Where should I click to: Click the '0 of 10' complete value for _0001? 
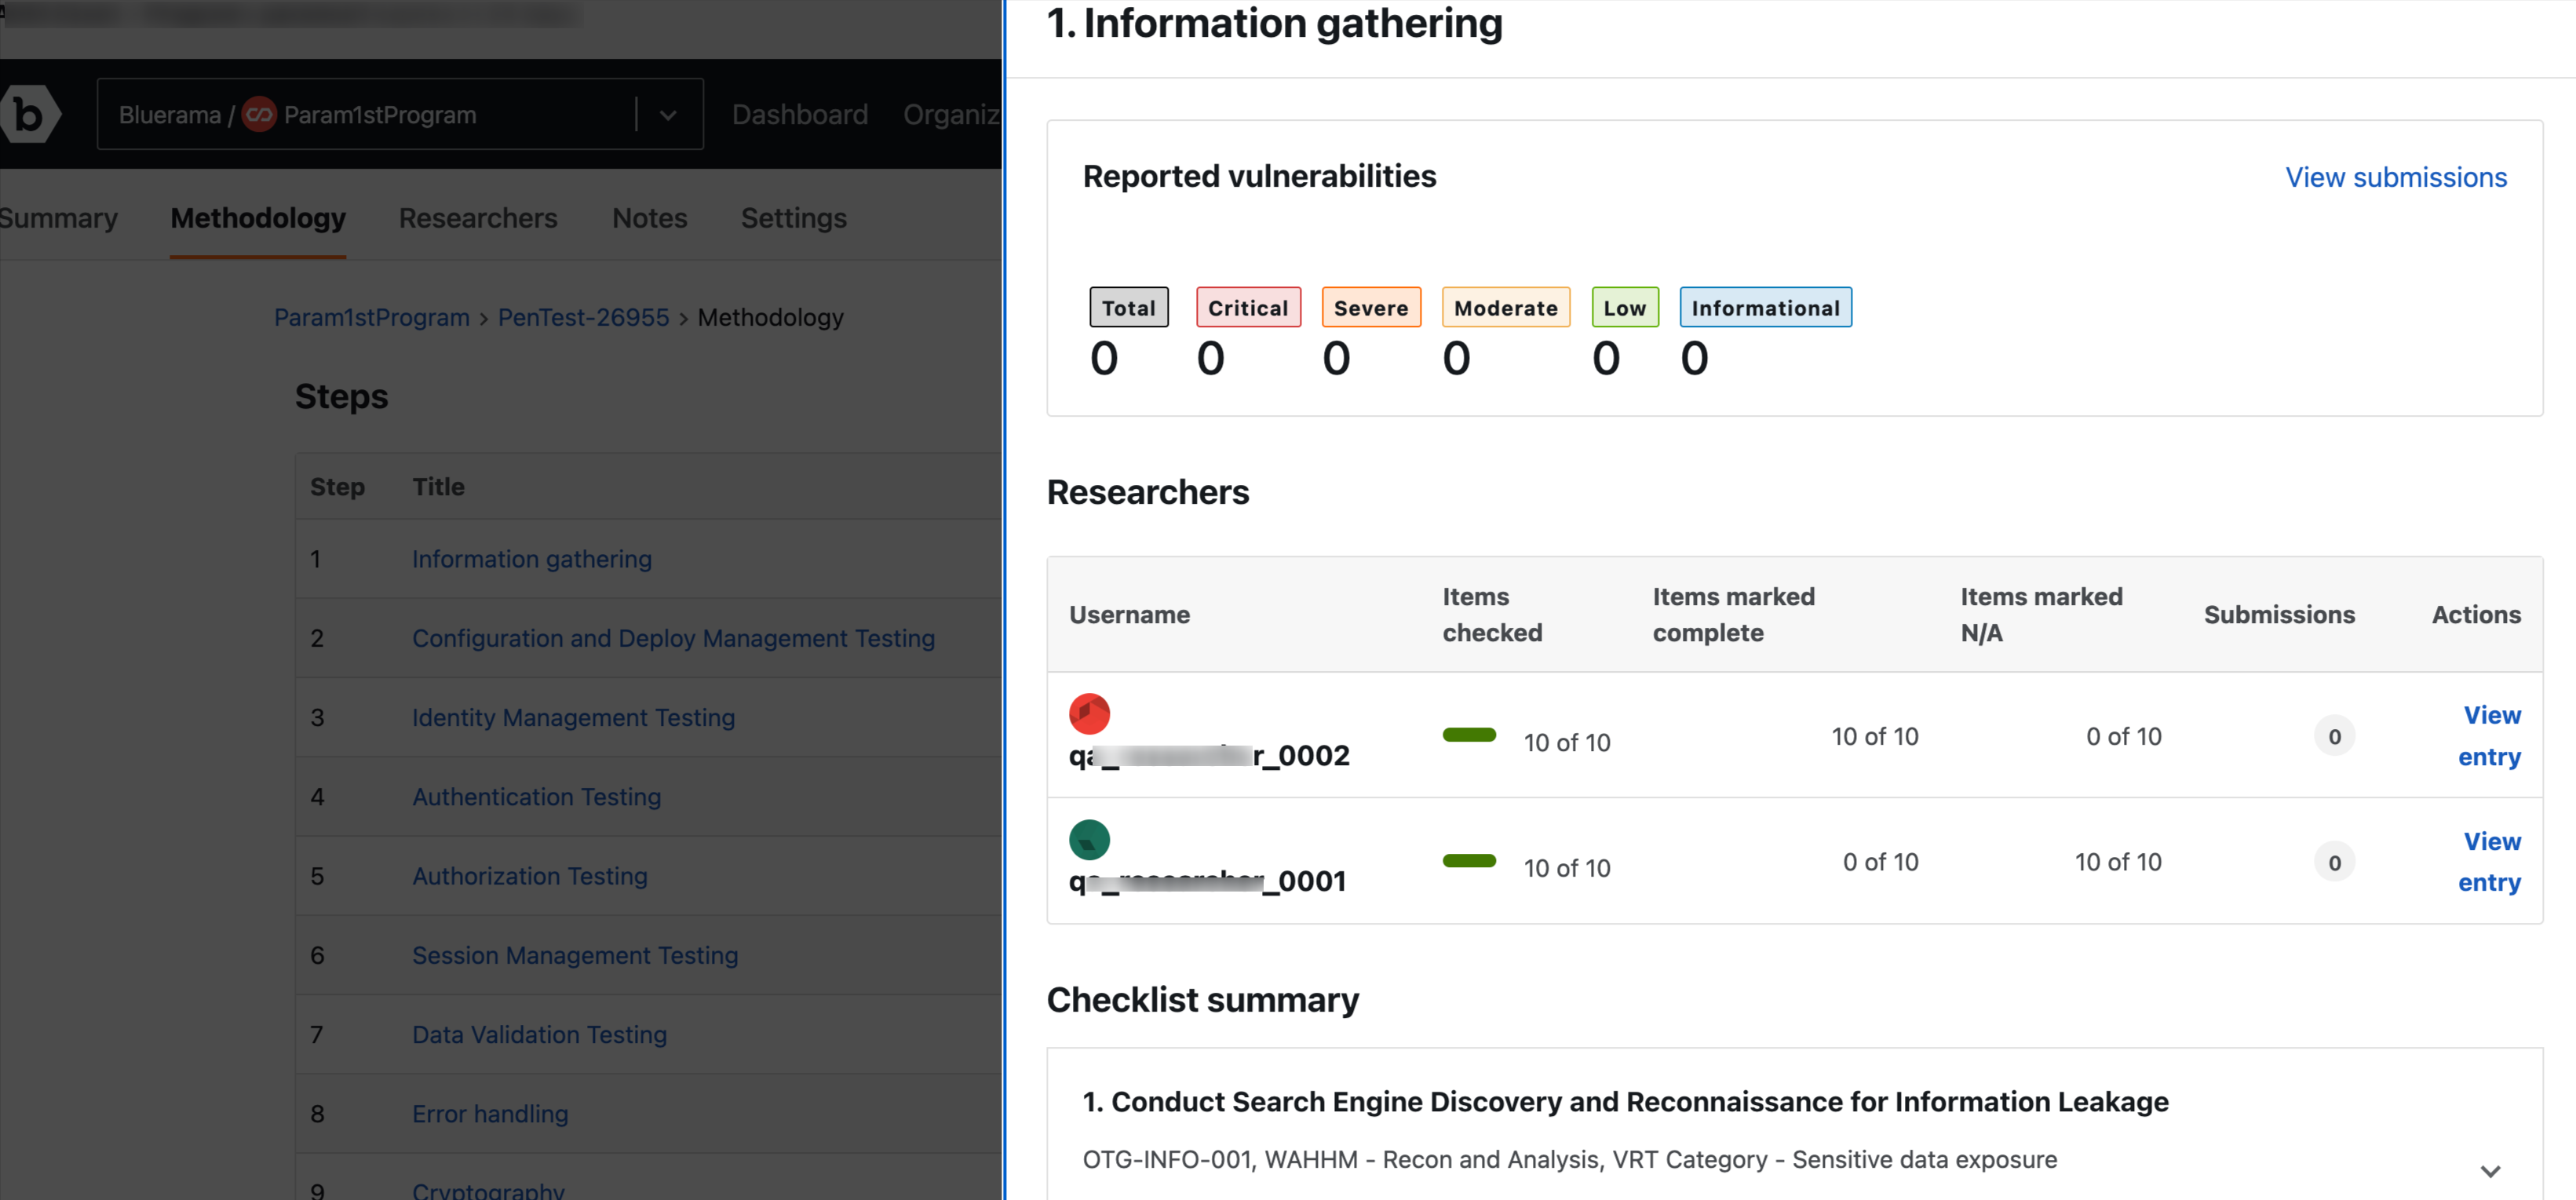(x=1880, y=862)
